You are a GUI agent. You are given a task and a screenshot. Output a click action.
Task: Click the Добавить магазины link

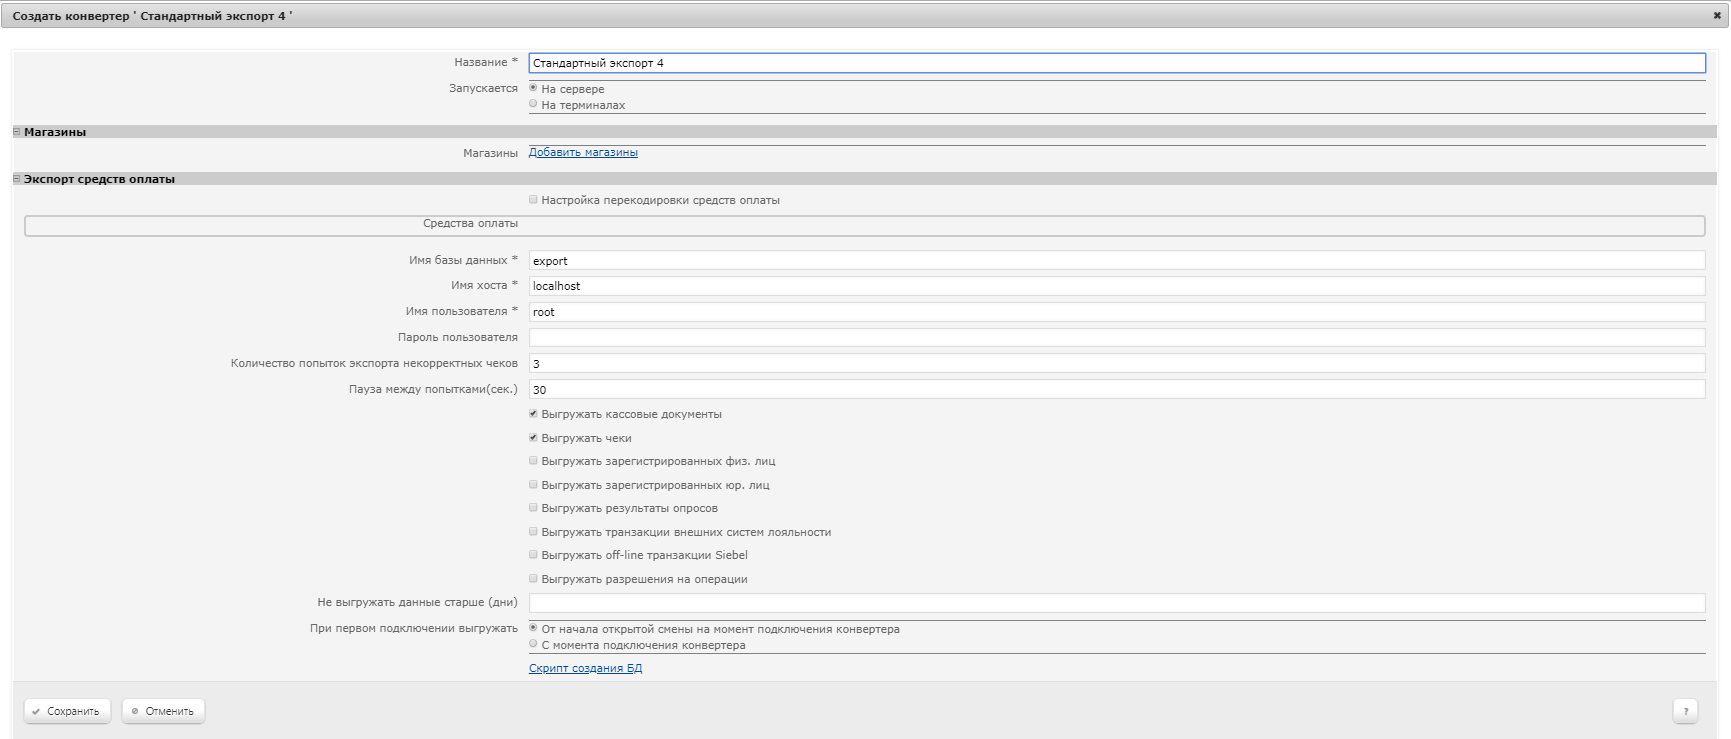point(583,152)
